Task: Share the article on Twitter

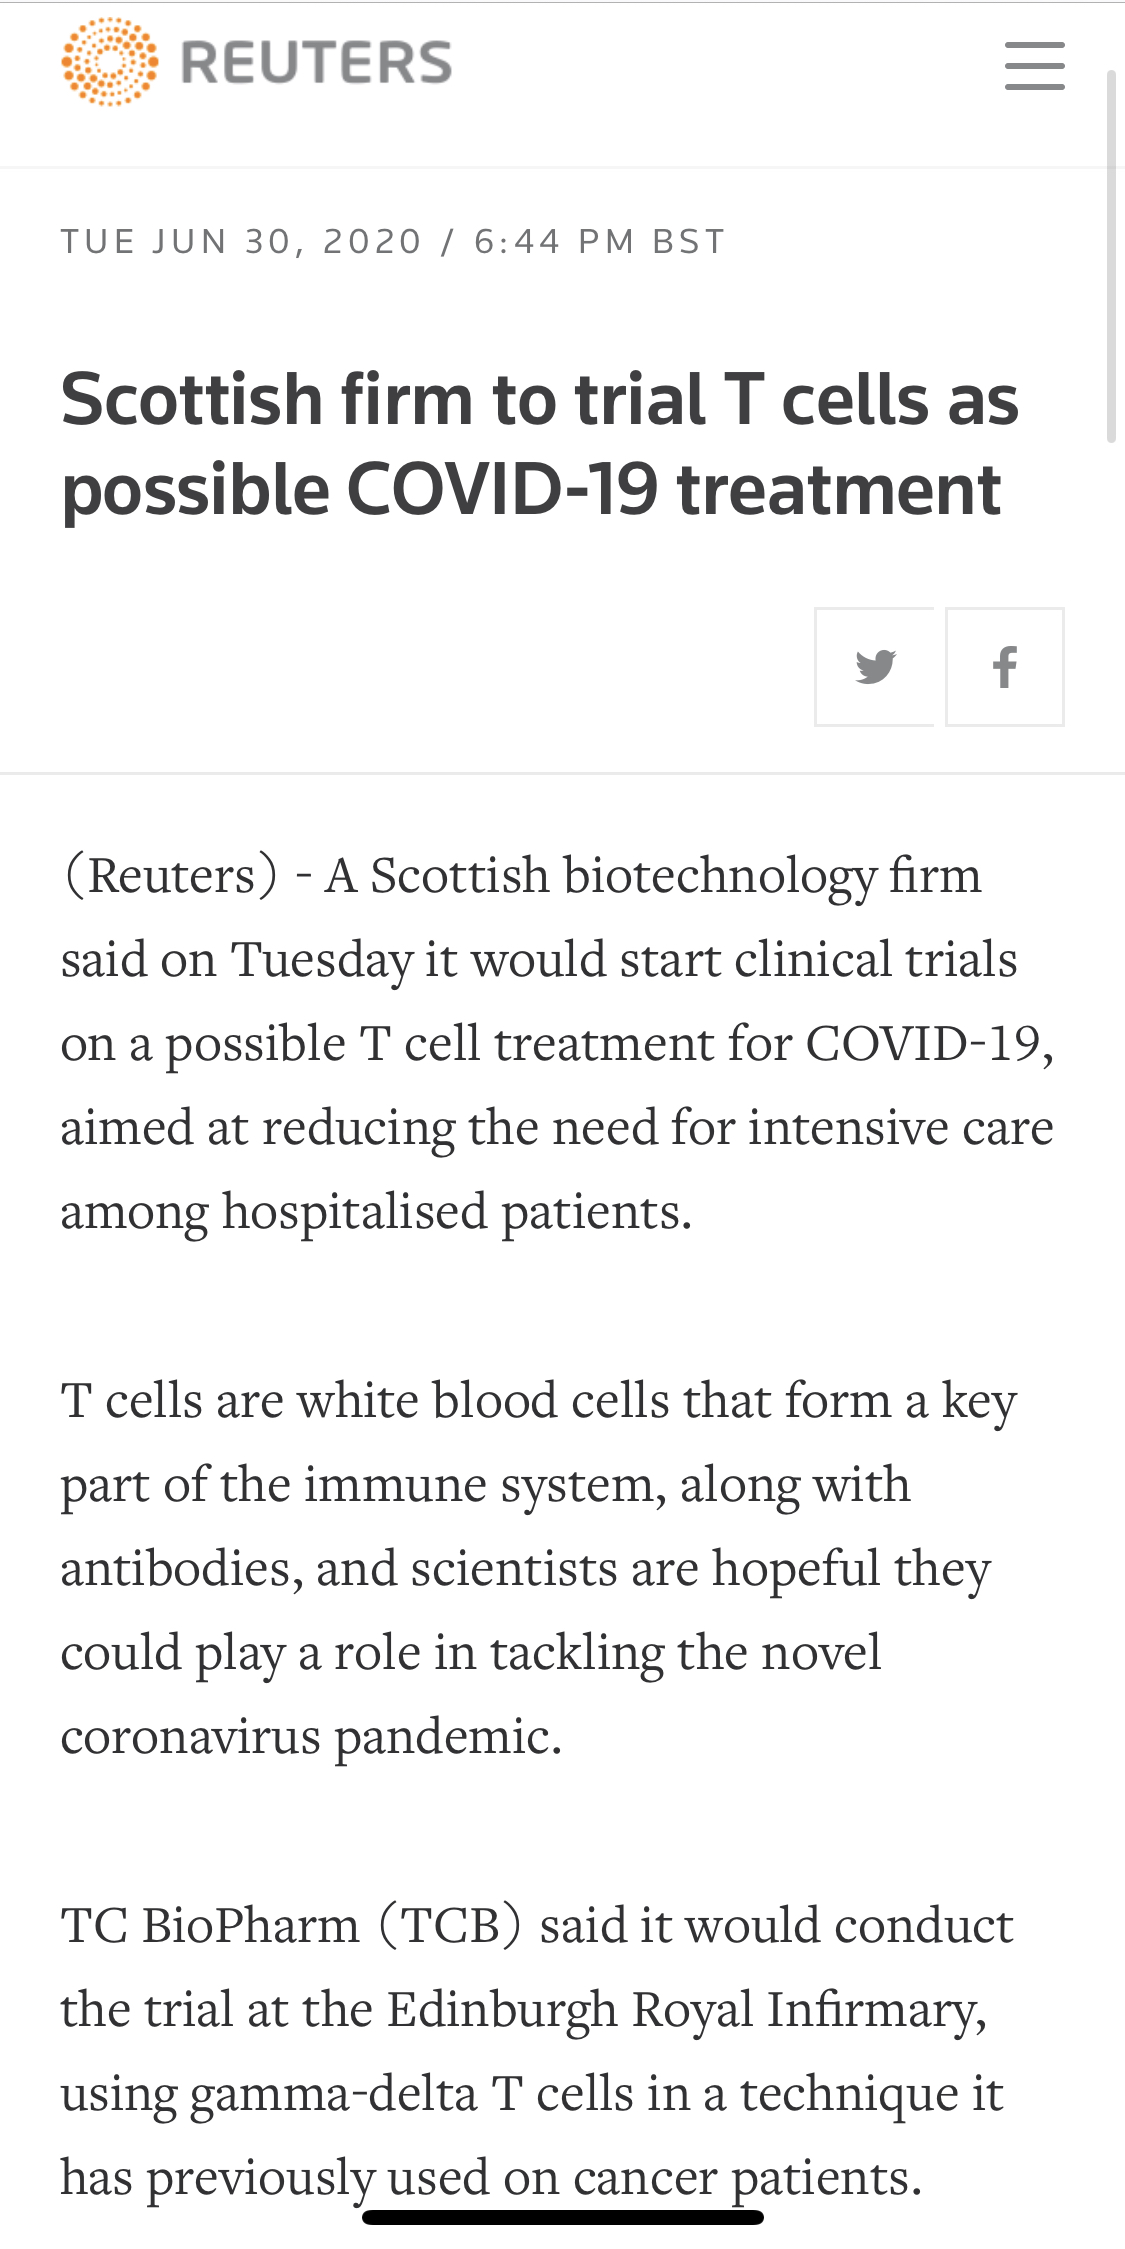Action: (875, 667)
